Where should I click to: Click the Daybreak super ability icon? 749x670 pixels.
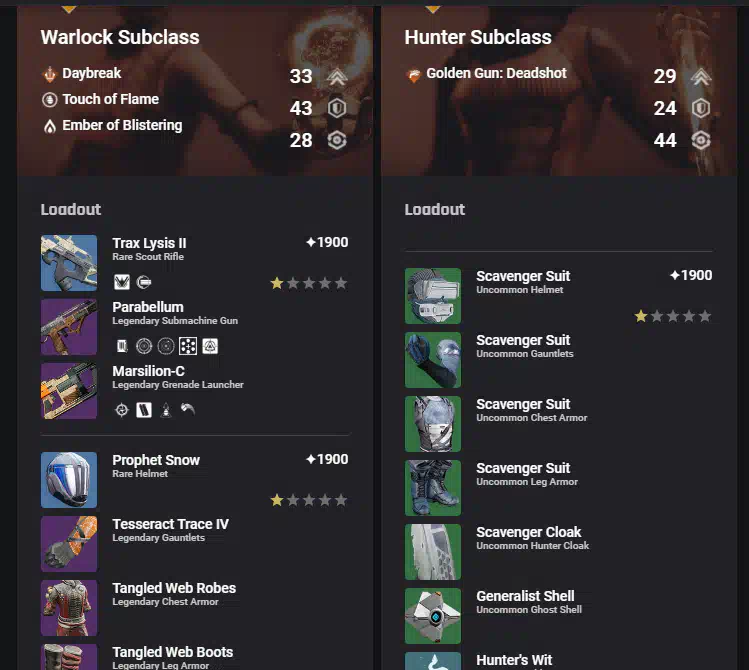49,74
